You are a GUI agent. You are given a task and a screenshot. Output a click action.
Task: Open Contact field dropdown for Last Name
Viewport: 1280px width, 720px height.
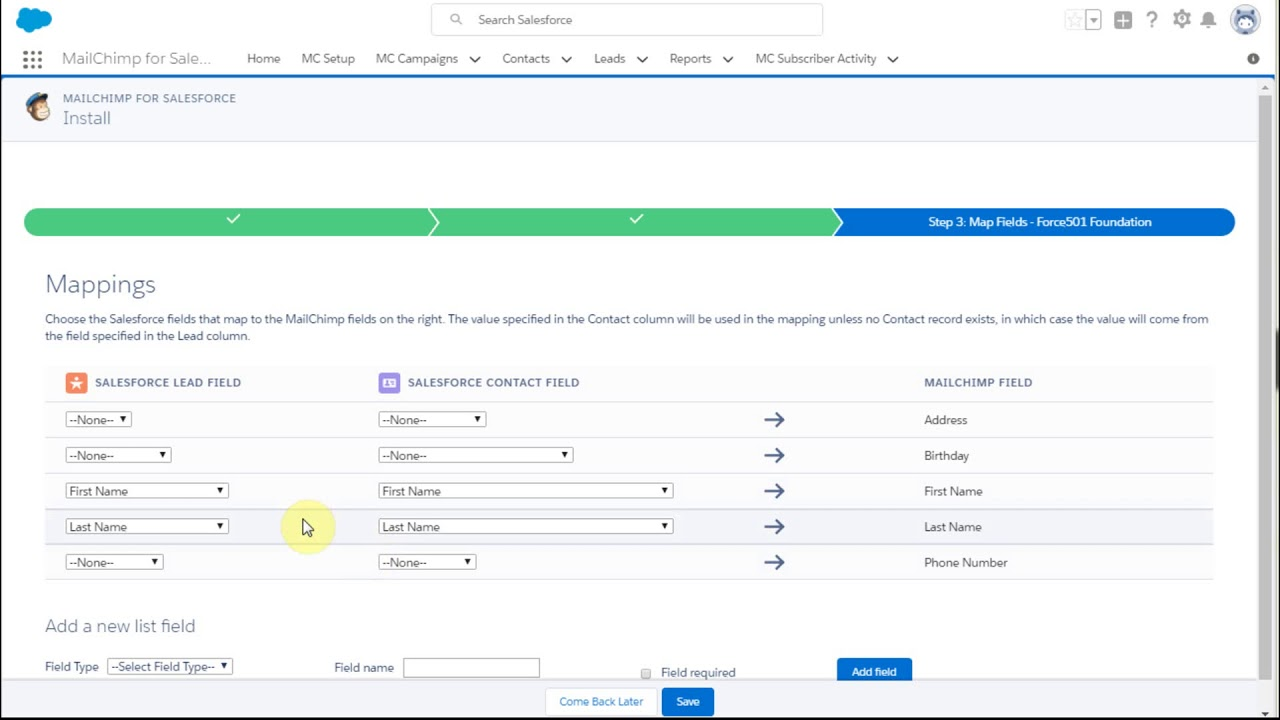click(x=526, y=527)
